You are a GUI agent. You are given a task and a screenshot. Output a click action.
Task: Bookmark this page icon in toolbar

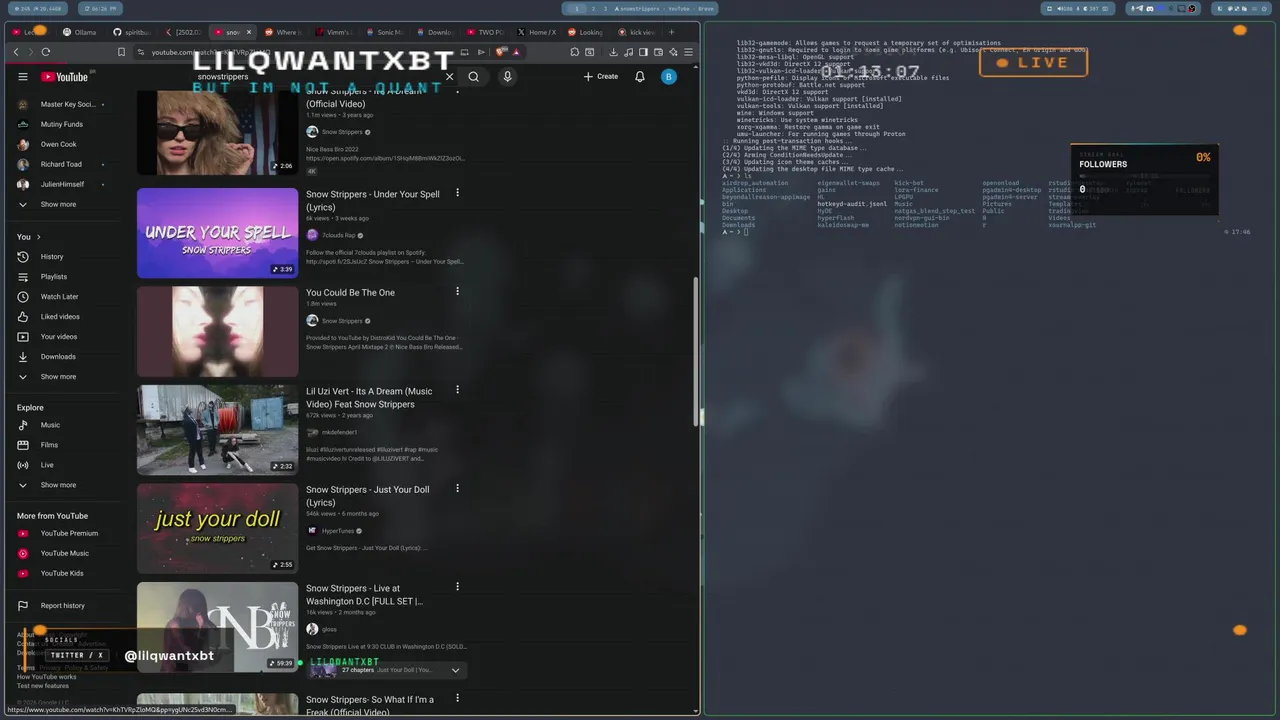tap(121, 52)
